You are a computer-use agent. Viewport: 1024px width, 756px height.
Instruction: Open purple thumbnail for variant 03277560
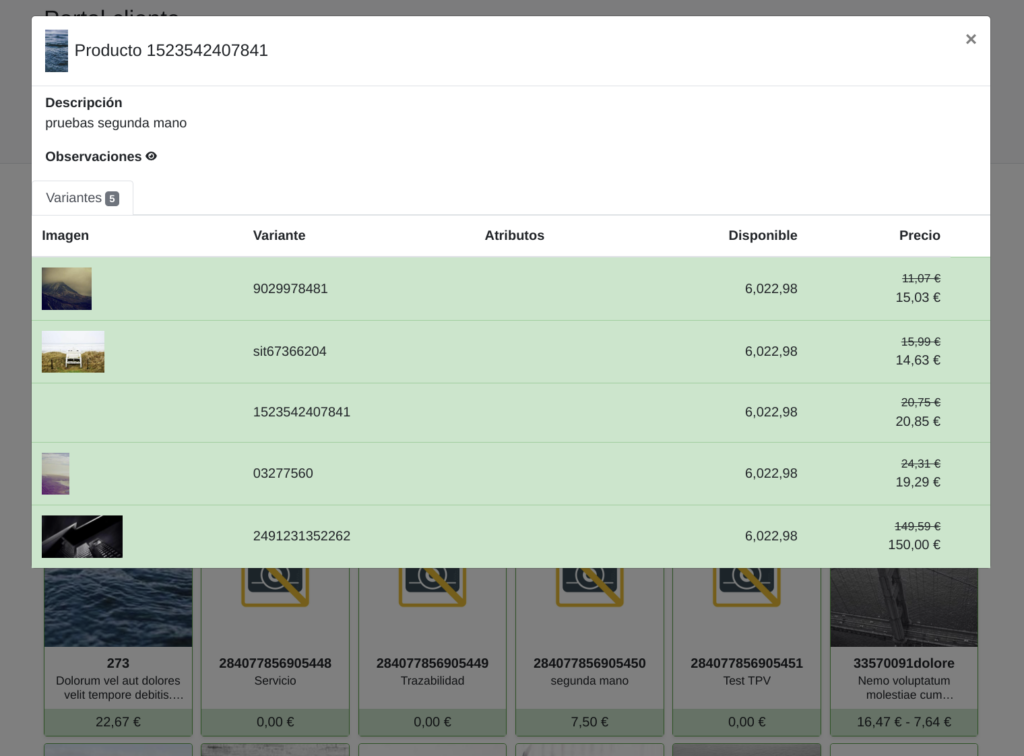click(56, 474)
